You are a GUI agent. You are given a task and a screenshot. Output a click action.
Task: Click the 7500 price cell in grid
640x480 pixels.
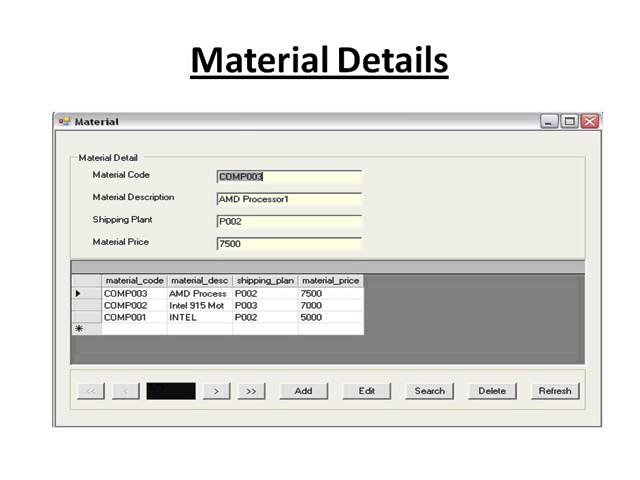tap(331, 293)
